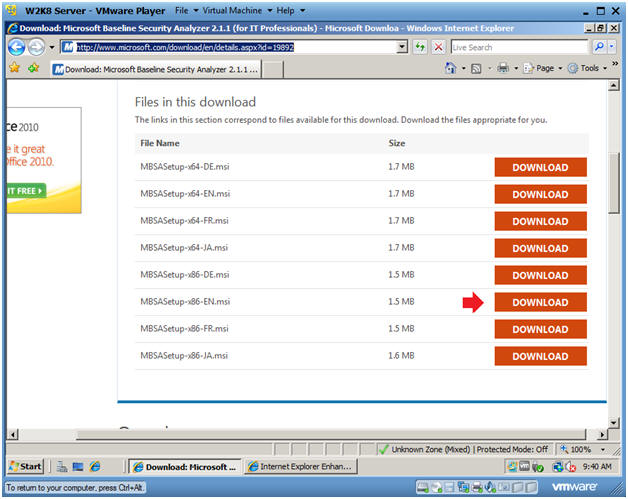Click the search magnifier icon

599,47
